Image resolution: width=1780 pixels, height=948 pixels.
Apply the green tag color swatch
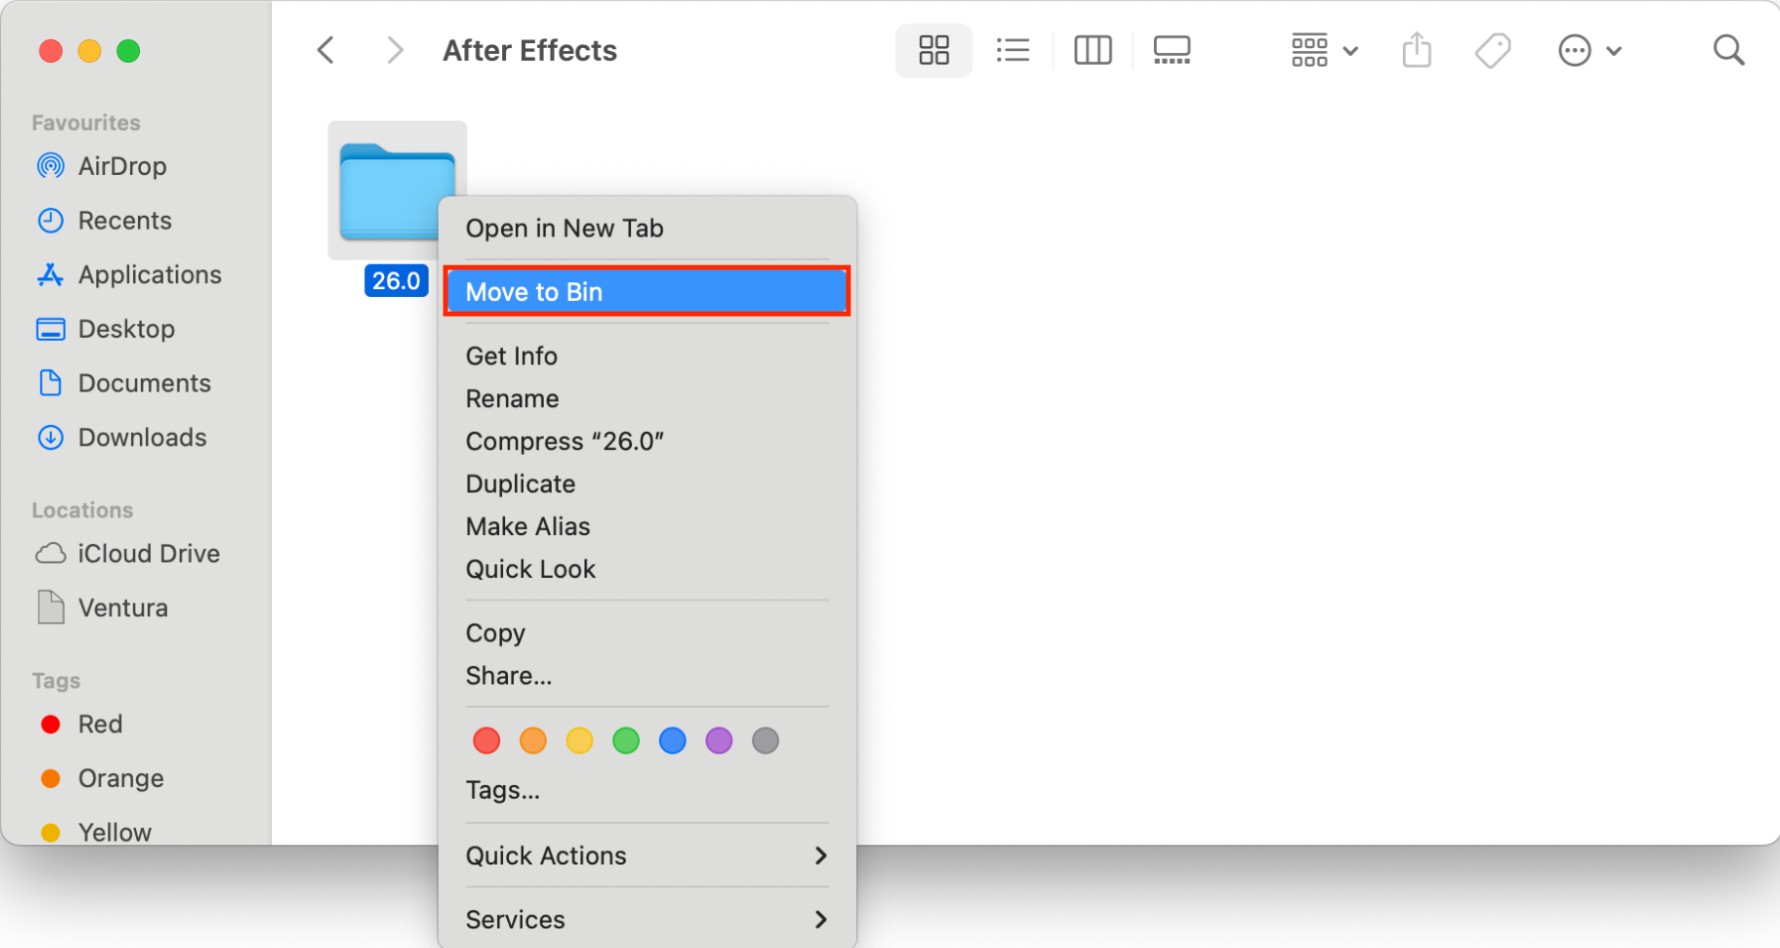[626, 740]
